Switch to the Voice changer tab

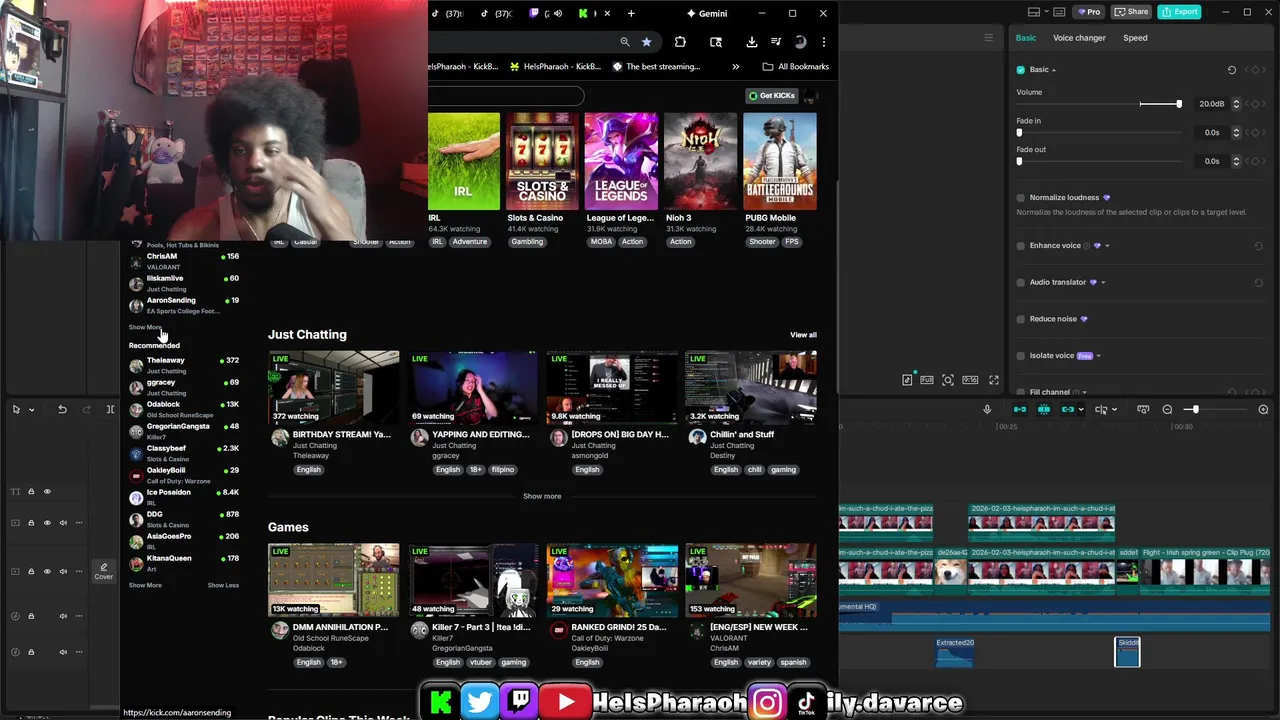(1079, 38)
